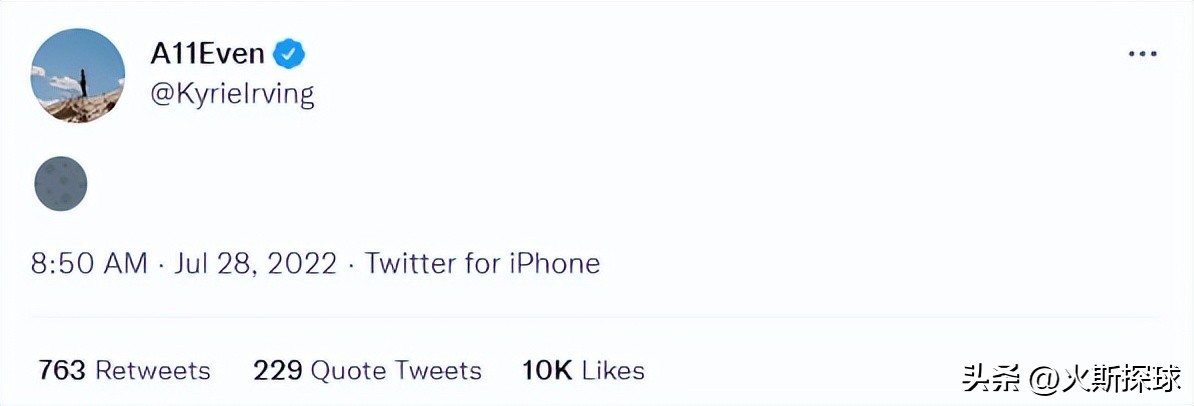Click the Jul 28, 2022 date
Viewport: 1194px width, 406px height.
(x=254, y=264)
